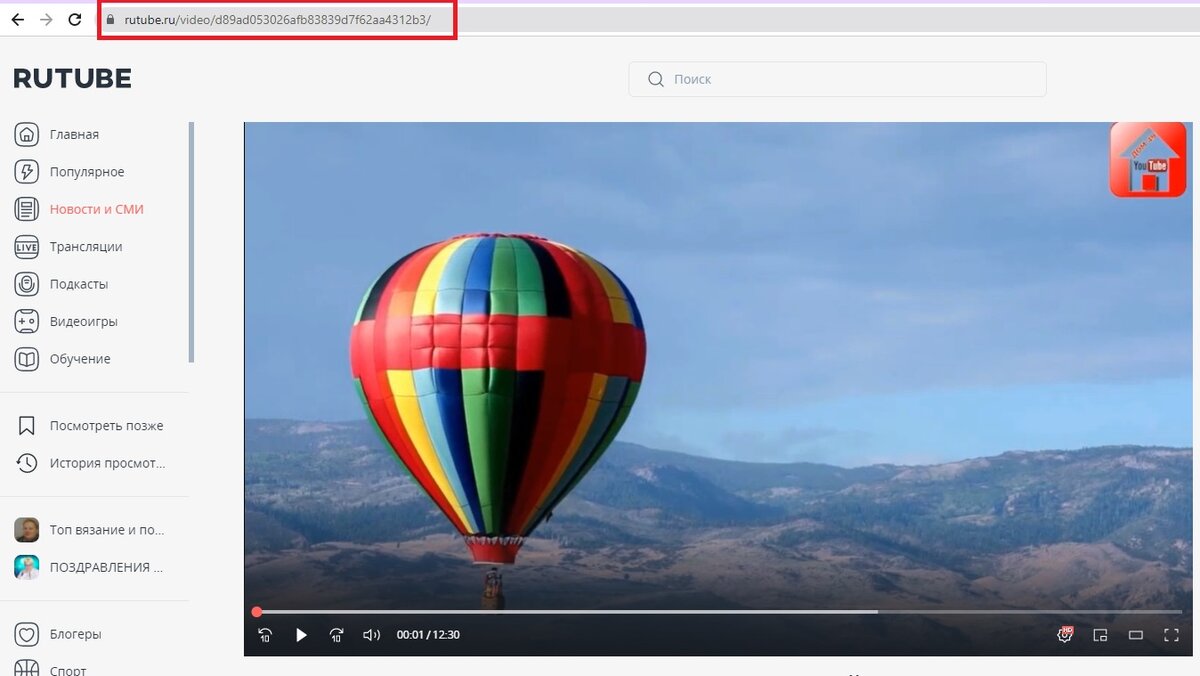1200x676 pixels.
Task: Mute the video with speaker icon
Action: pos(372,635)
